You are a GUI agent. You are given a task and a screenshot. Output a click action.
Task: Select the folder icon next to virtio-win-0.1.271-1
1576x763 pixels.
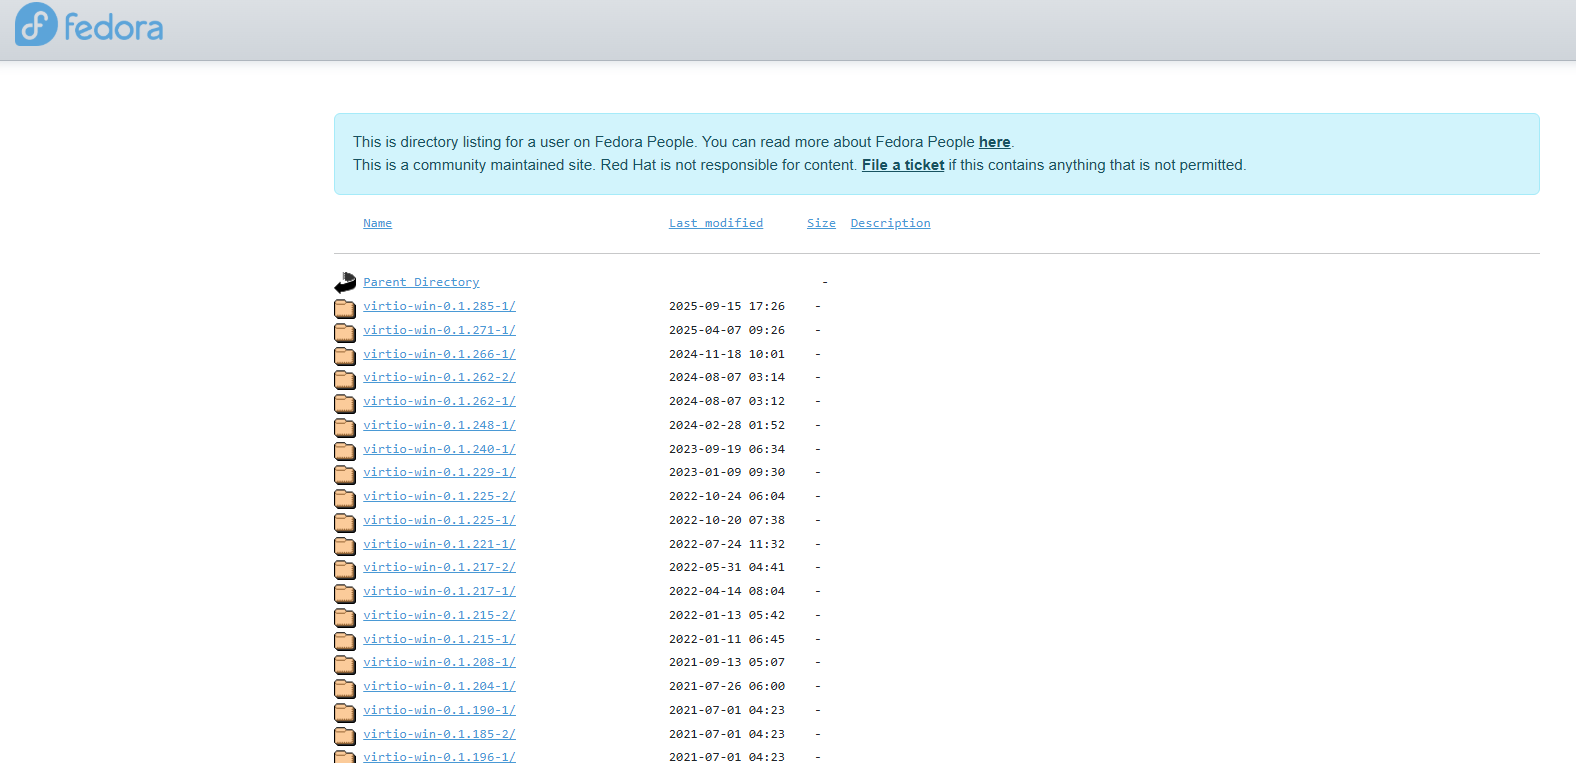tap(345, 331)
